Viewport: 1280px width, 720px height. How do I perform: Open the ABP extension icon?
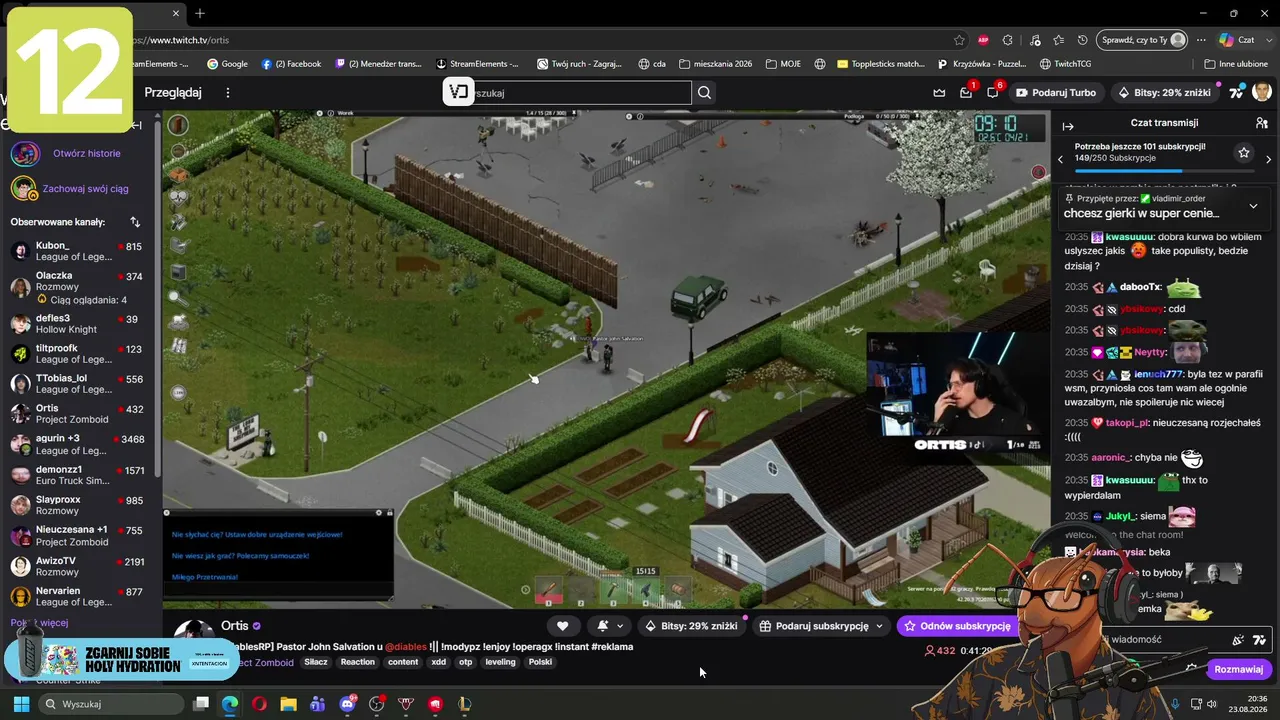click(983, 40)
